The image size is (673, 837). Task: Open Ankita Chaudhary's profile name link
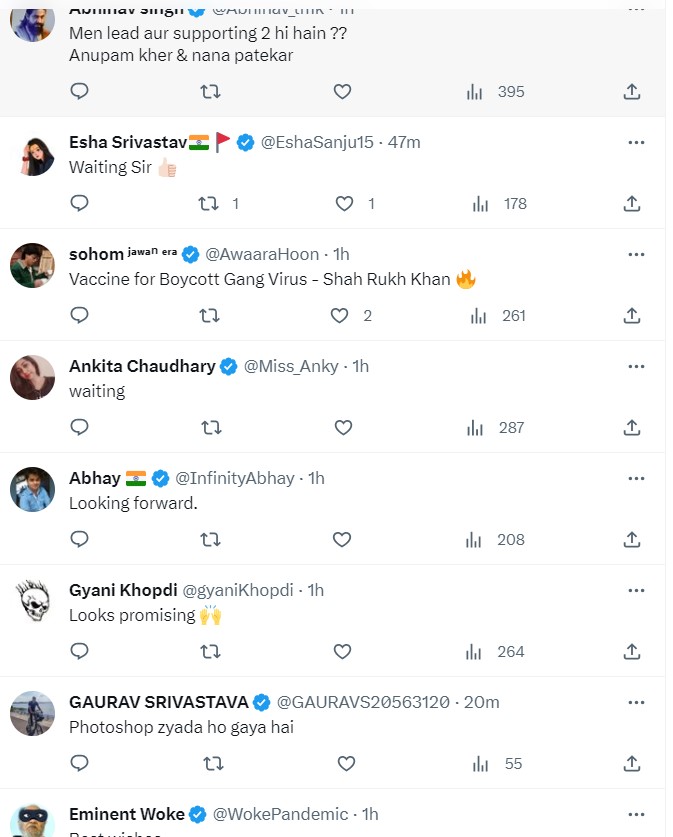[x=142, y=366]
